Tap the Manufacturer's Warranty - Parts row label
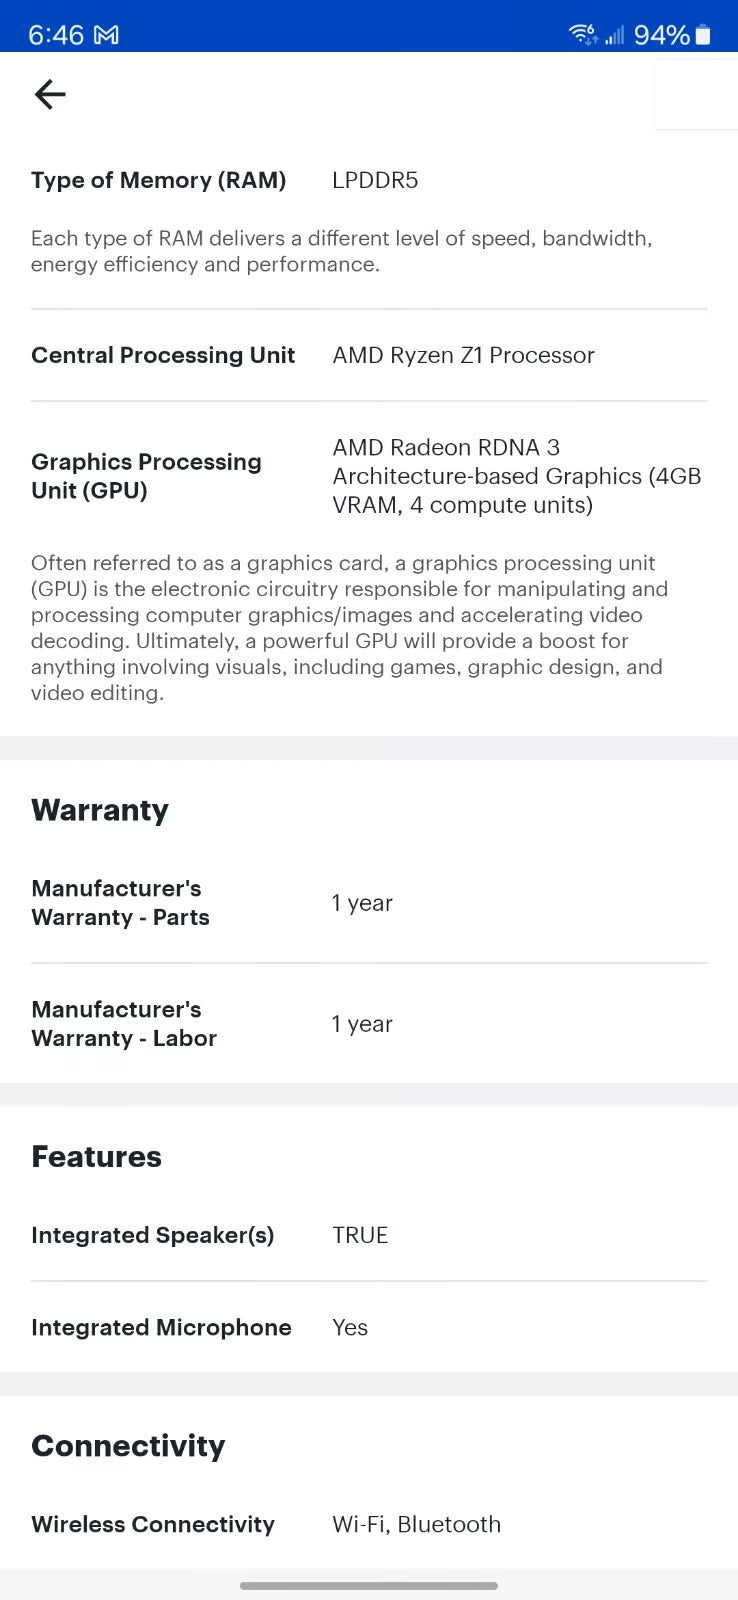This screenshot has height=1600, width=738. click(x=120, y=903)
